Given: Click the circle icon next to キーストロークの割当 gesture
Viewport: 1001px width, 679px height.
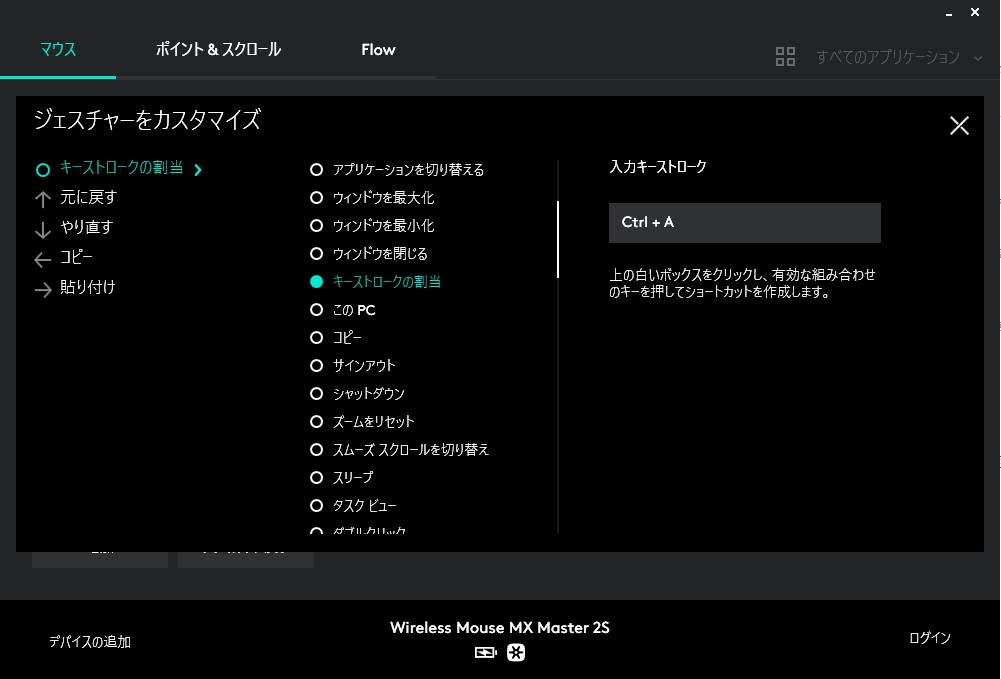Looking at the screenshot, I should [x=43, y=169].
